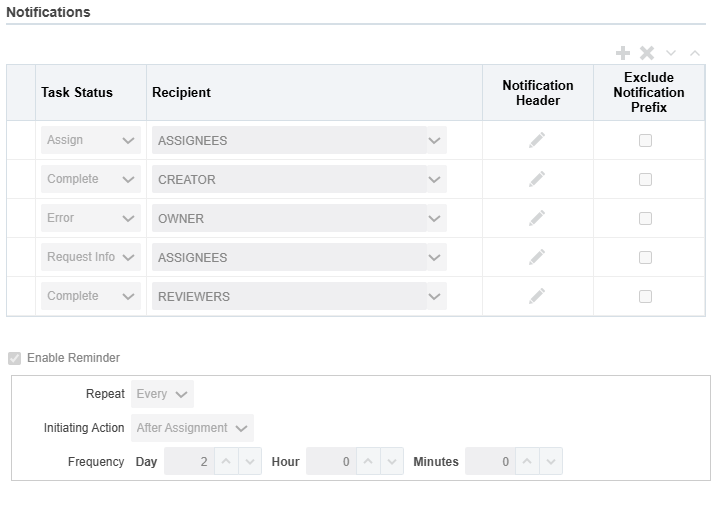Click the move row up chevron icon
This screenshot has width=721, height=507.
tap(695, 53)
